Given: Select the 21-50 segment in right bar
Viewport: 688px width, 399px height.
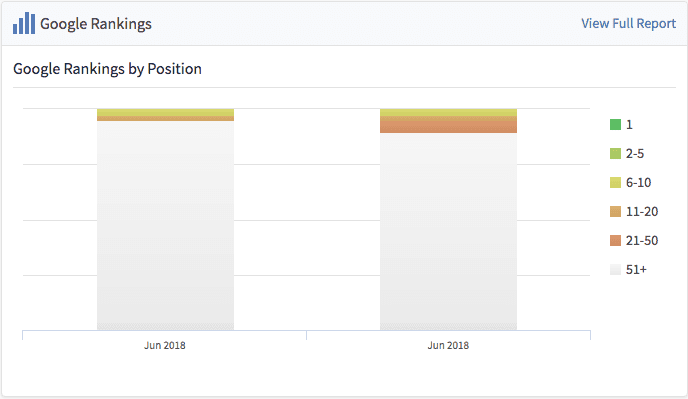Looking at the screenshot, I should [x=448, y=127].
